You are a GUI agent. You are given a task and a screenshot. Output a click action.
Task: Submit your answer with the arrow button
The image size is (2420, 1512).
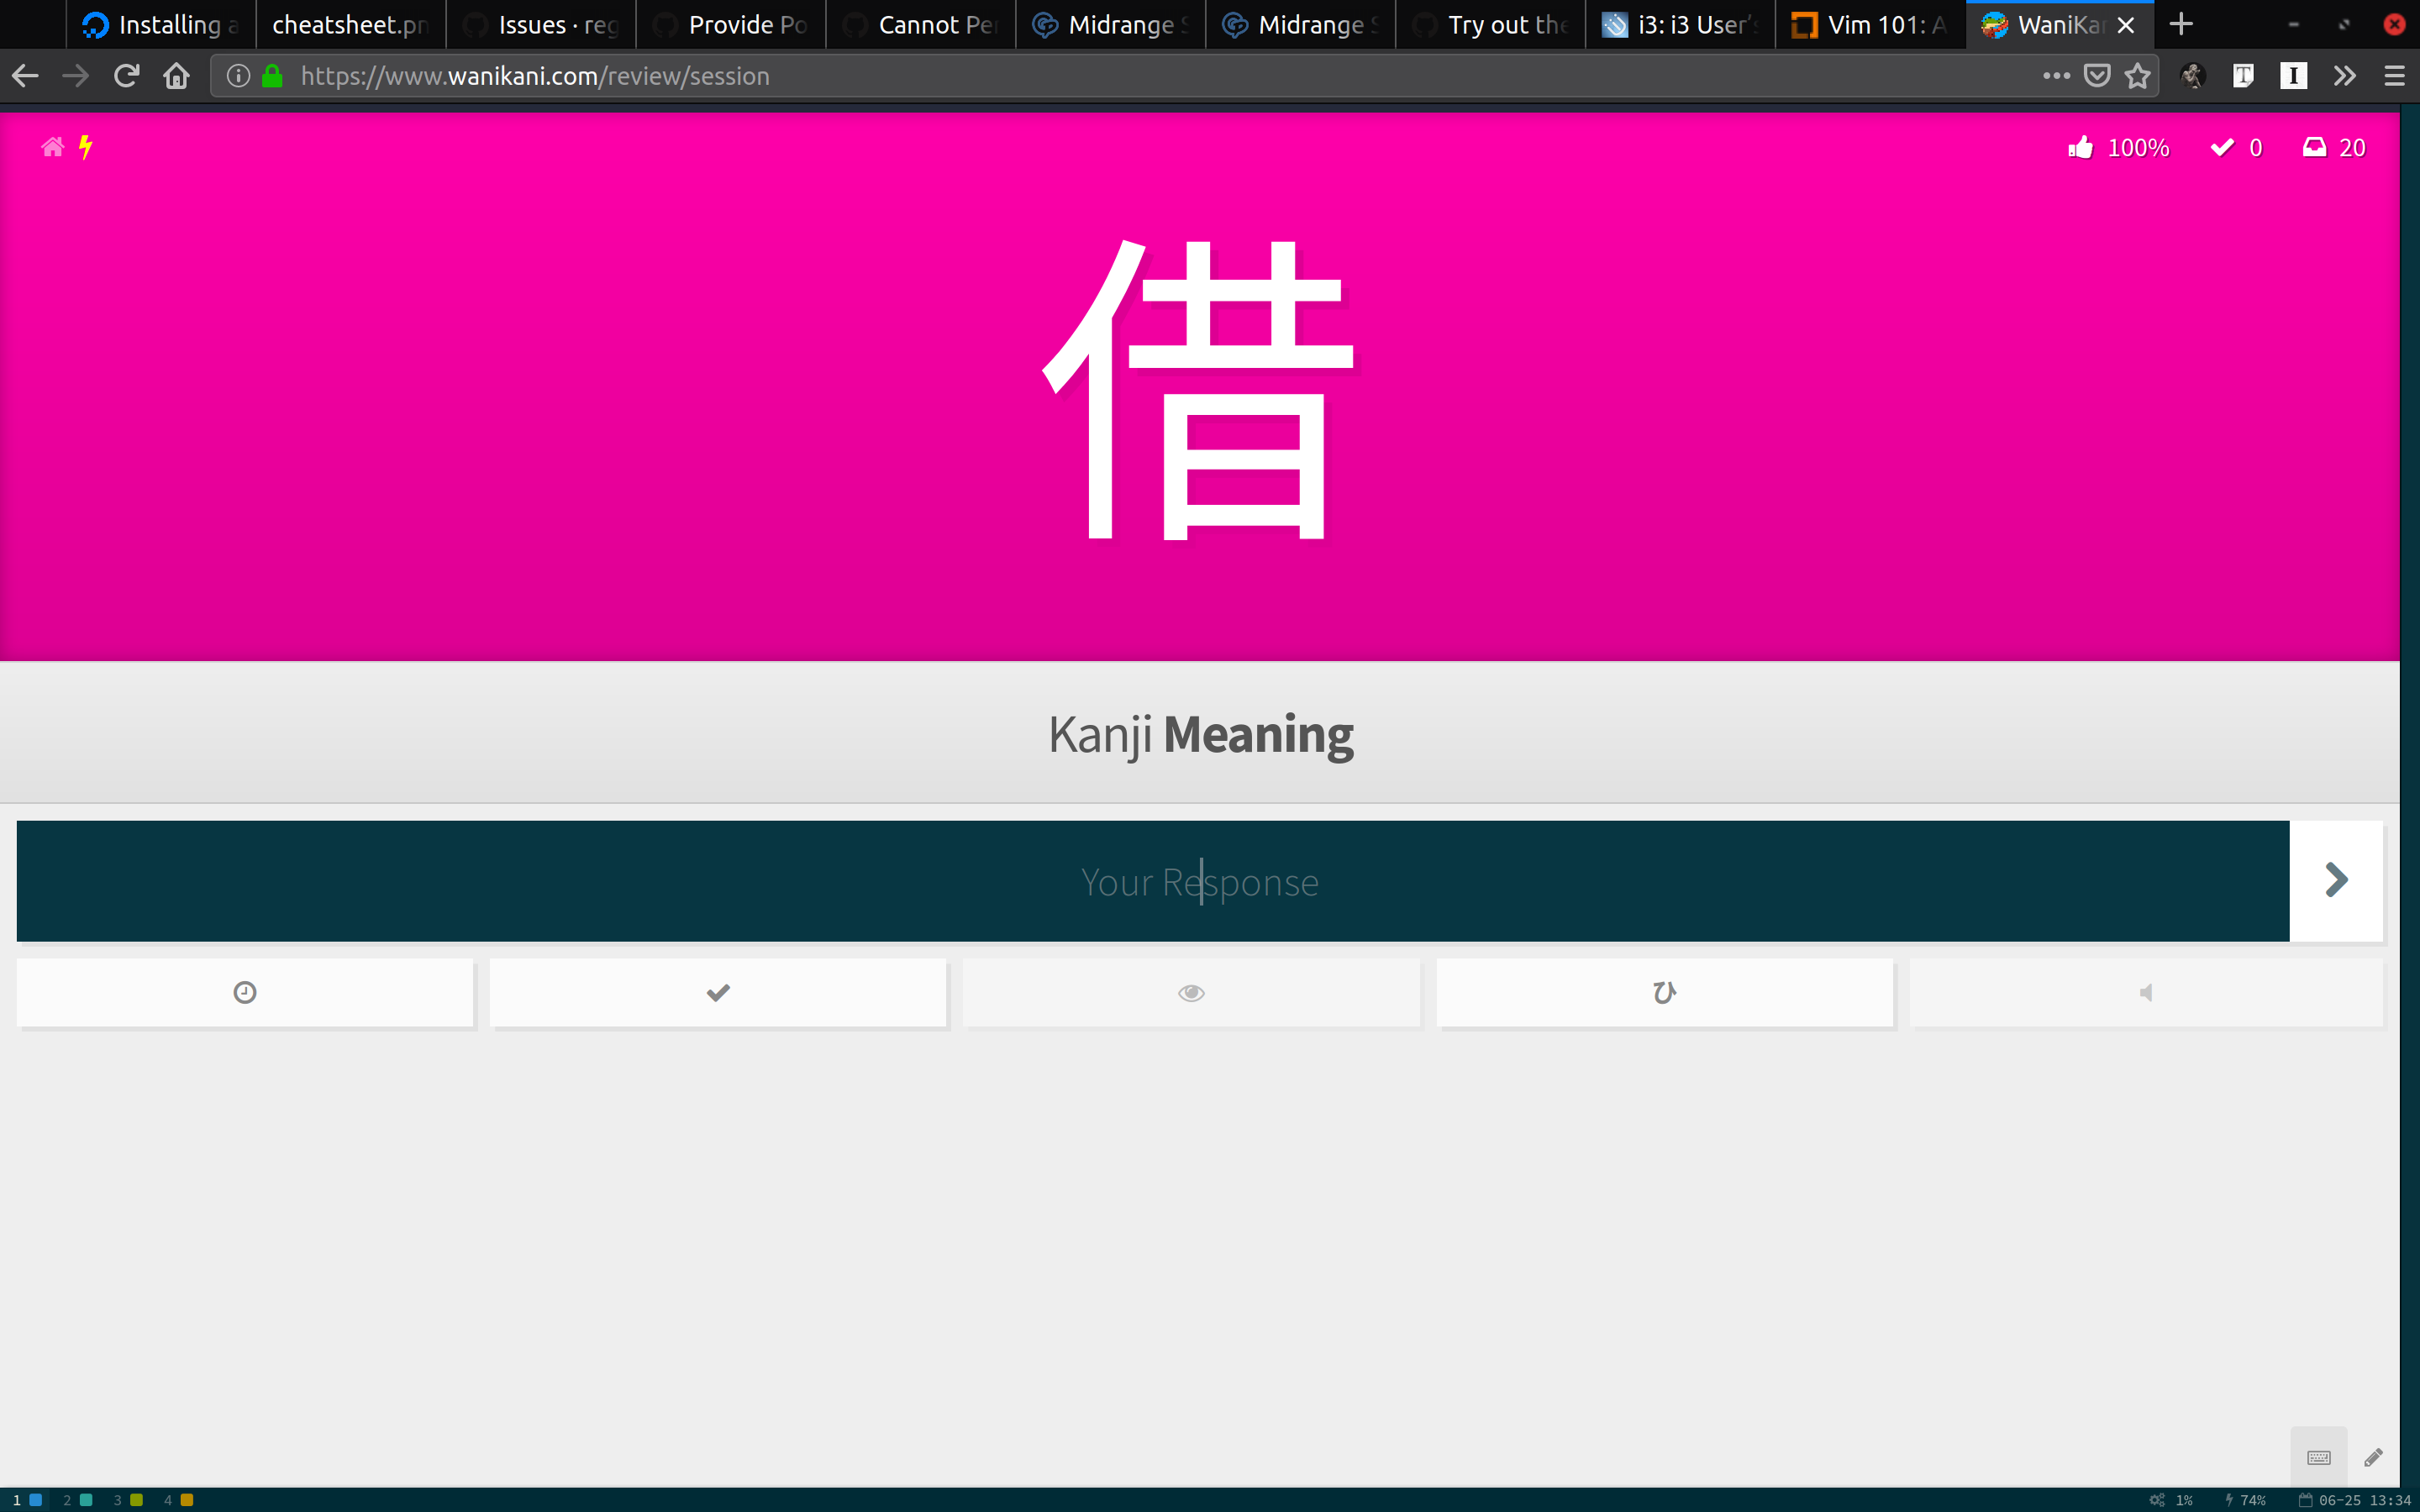pos(2337,880)
